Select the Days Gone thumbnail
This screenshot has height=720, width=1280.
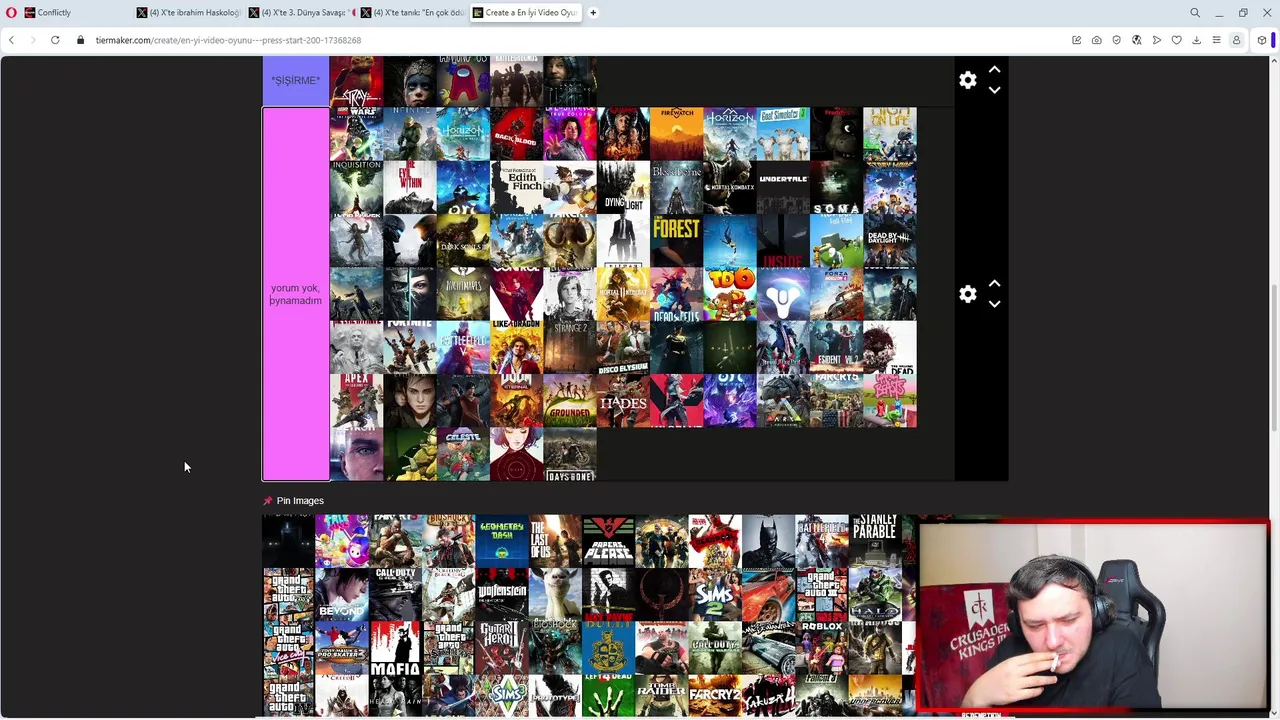tap(570, 454)
